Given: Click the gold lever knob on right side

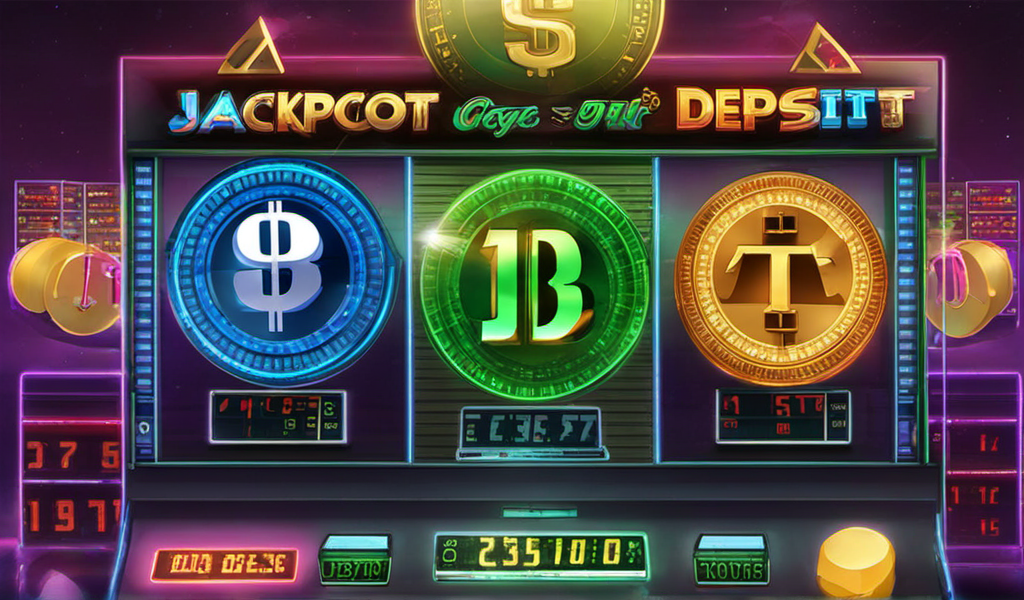Looking at the screenshot, I should 969,288.
